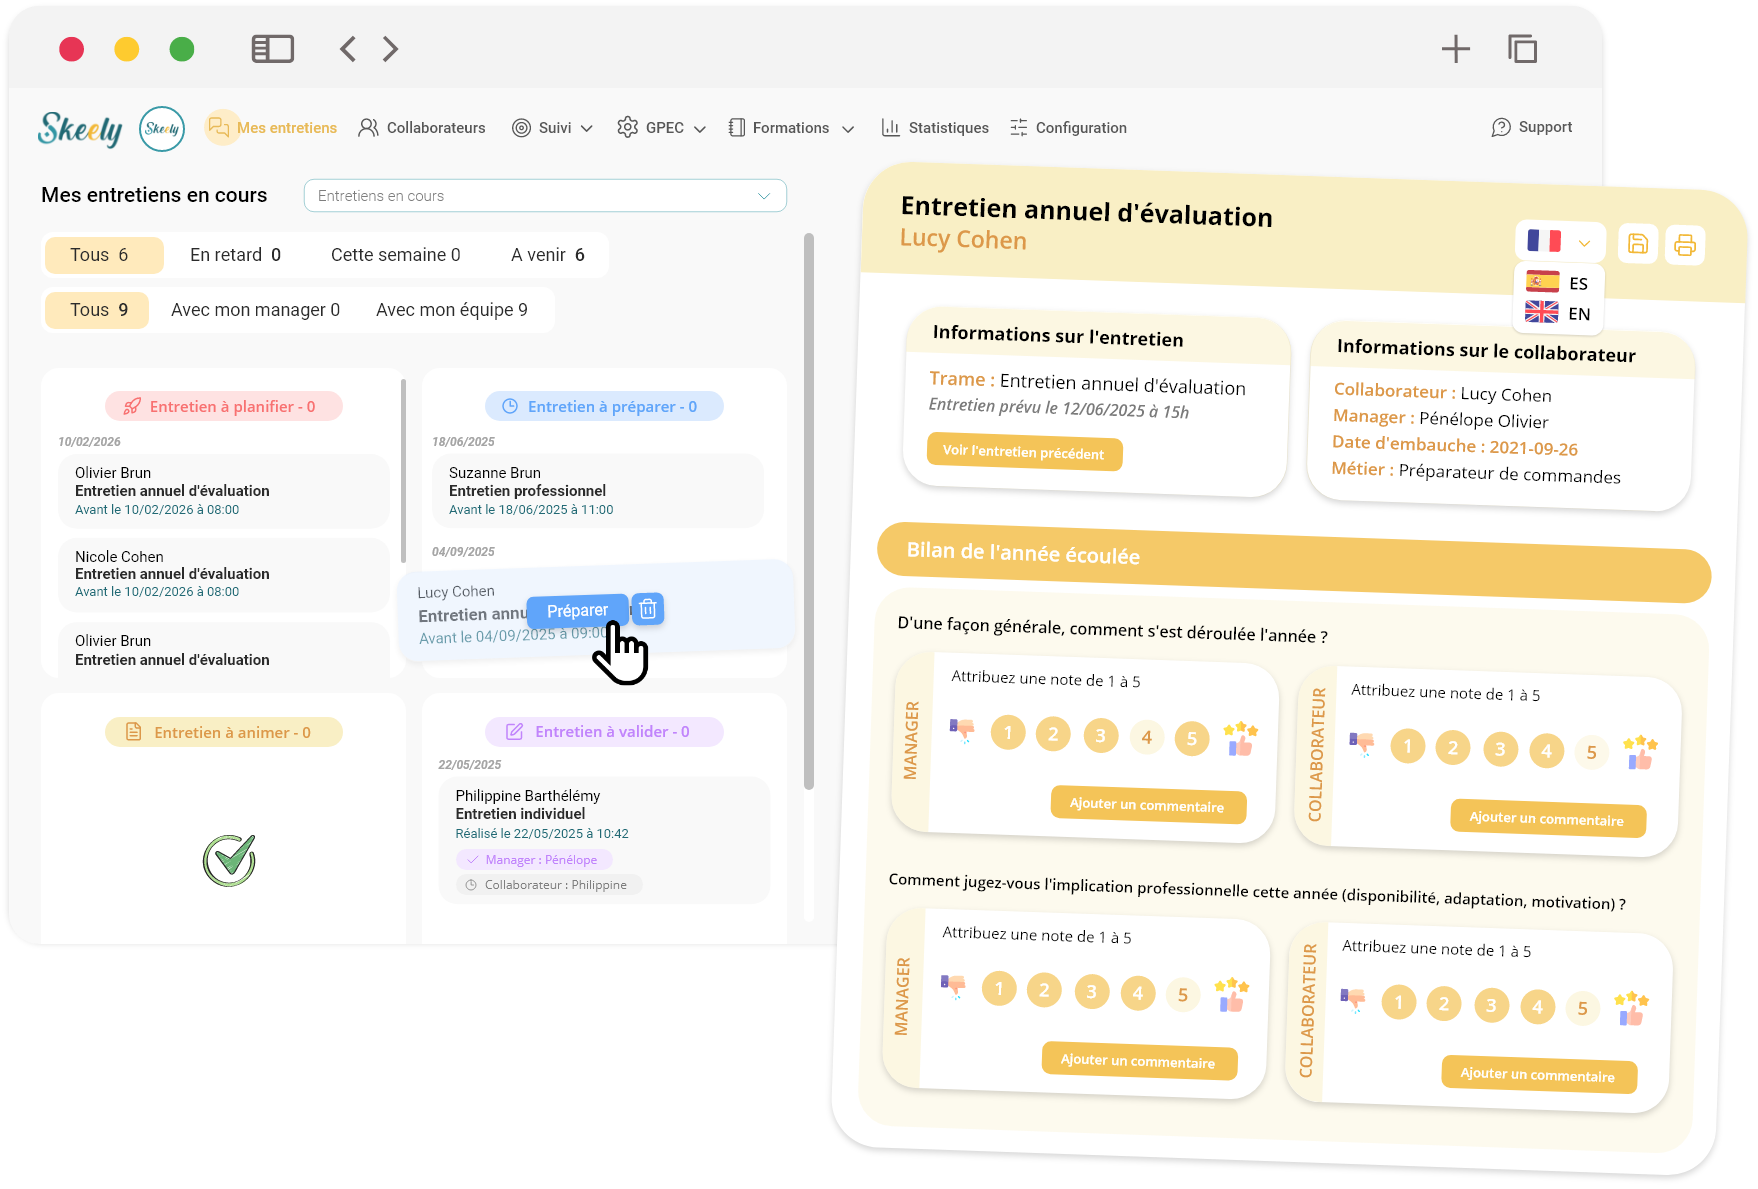The image size is (1758, 1189).
Task: Click thumbs-up icon on manager rating row
Action: pos(1240,740)
